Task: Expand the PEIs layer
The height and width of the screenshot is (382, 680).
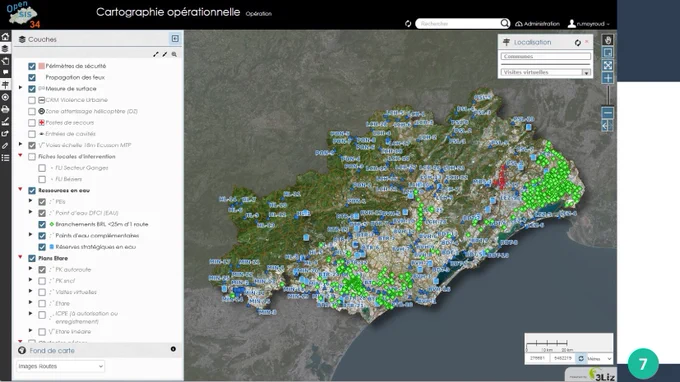Action: 30,201
